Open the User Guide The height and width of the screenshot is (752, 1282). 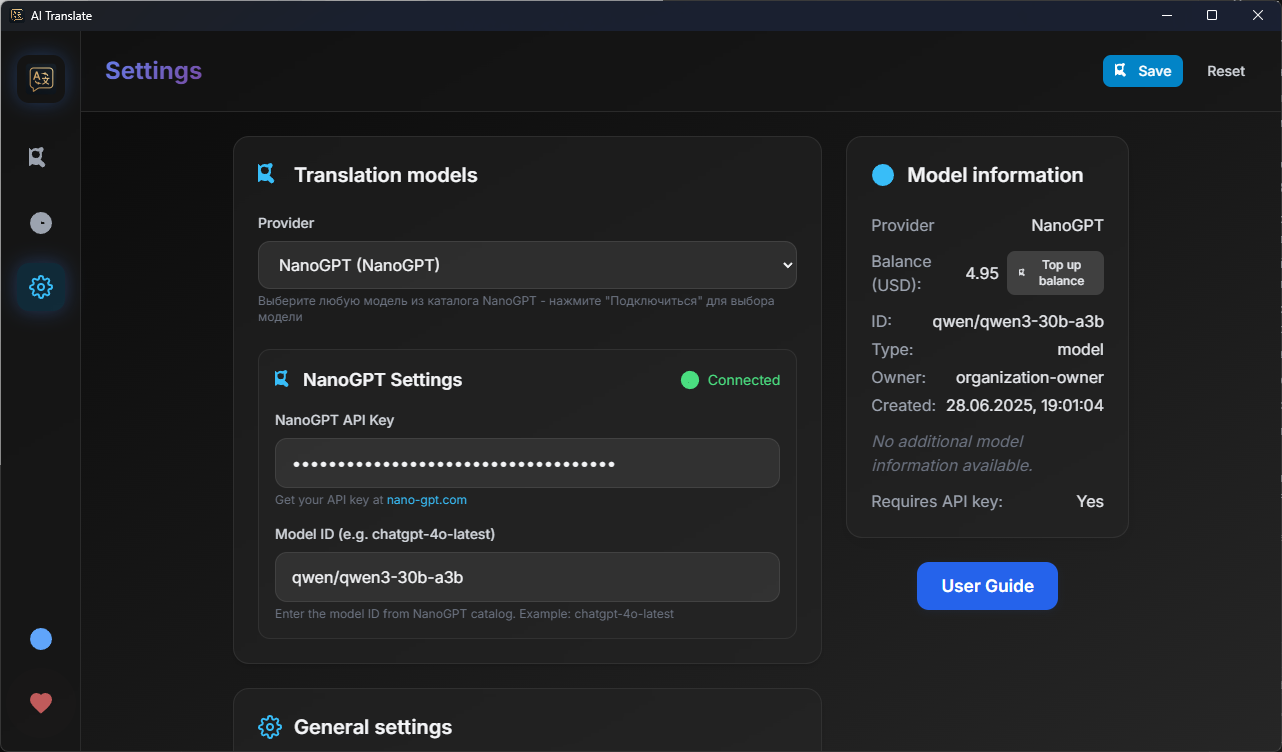point(987,586)
